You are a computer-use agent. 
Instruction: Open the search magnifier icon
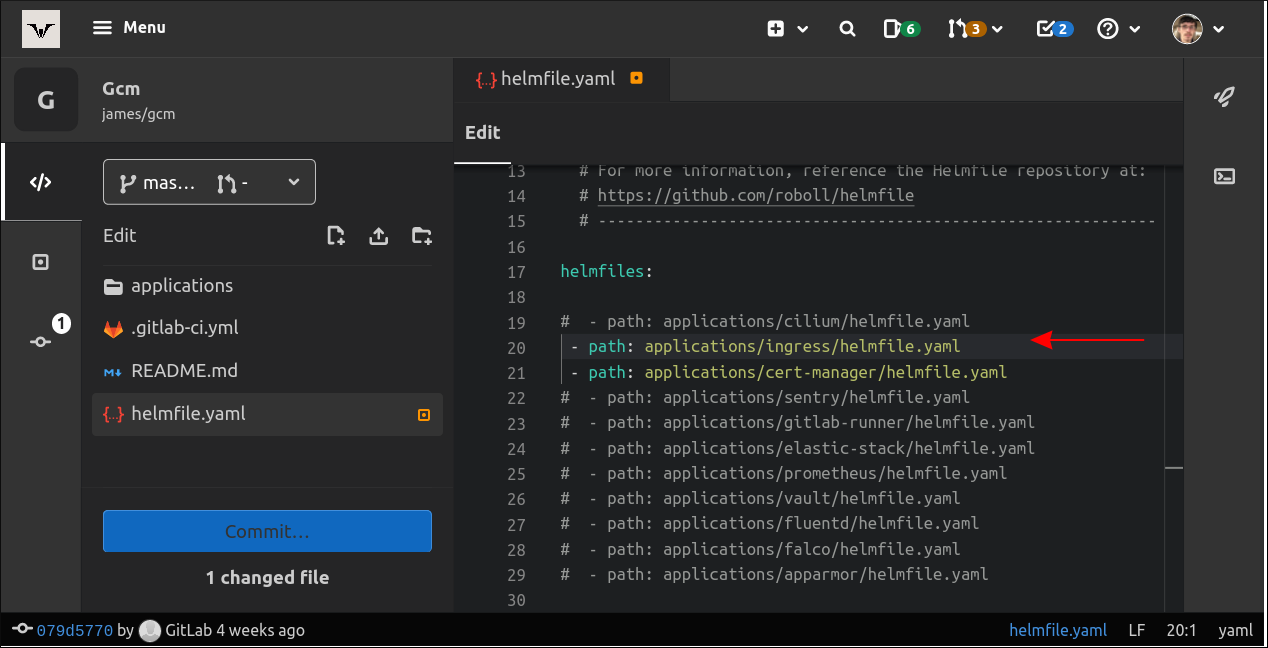(x=847, y=29)
